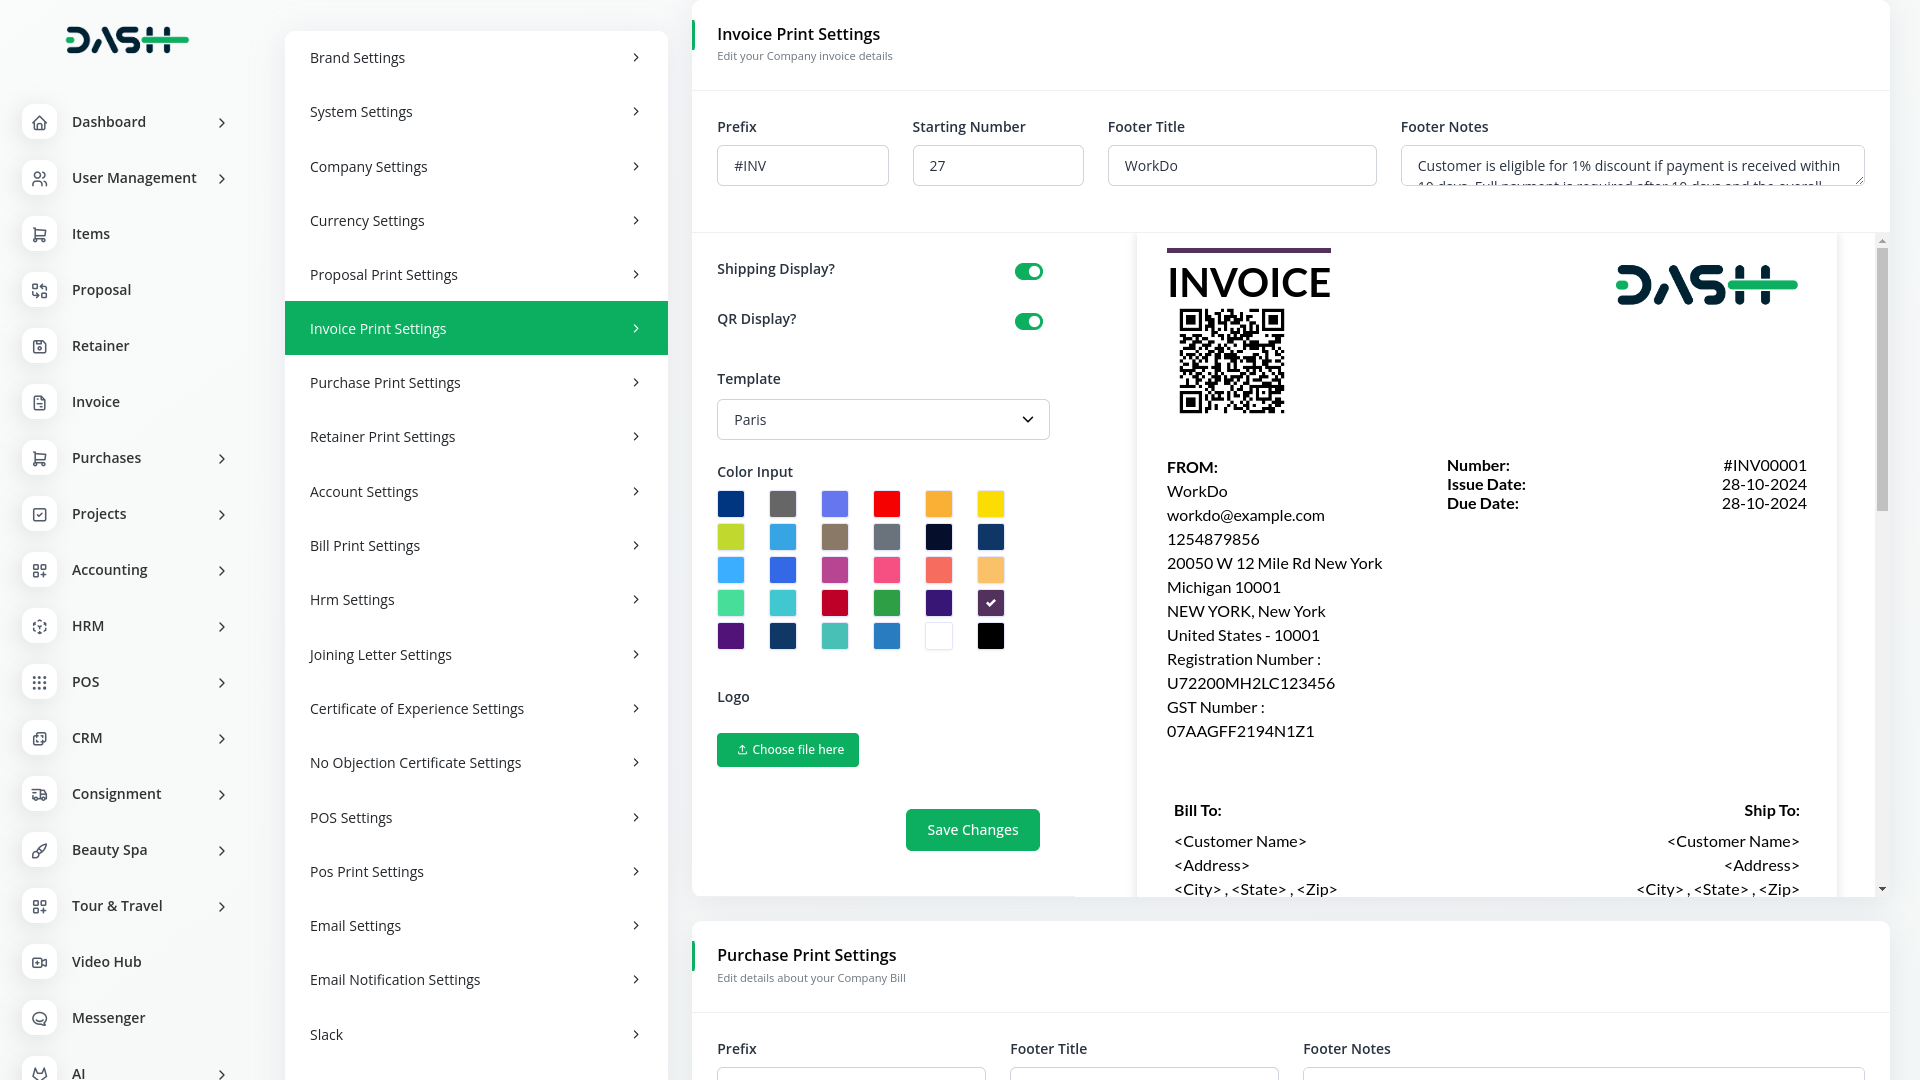The width and height of the screenshot is (1920, 1080).
Task: Click Choose file here for logo
Action: [x=787, y=749]
